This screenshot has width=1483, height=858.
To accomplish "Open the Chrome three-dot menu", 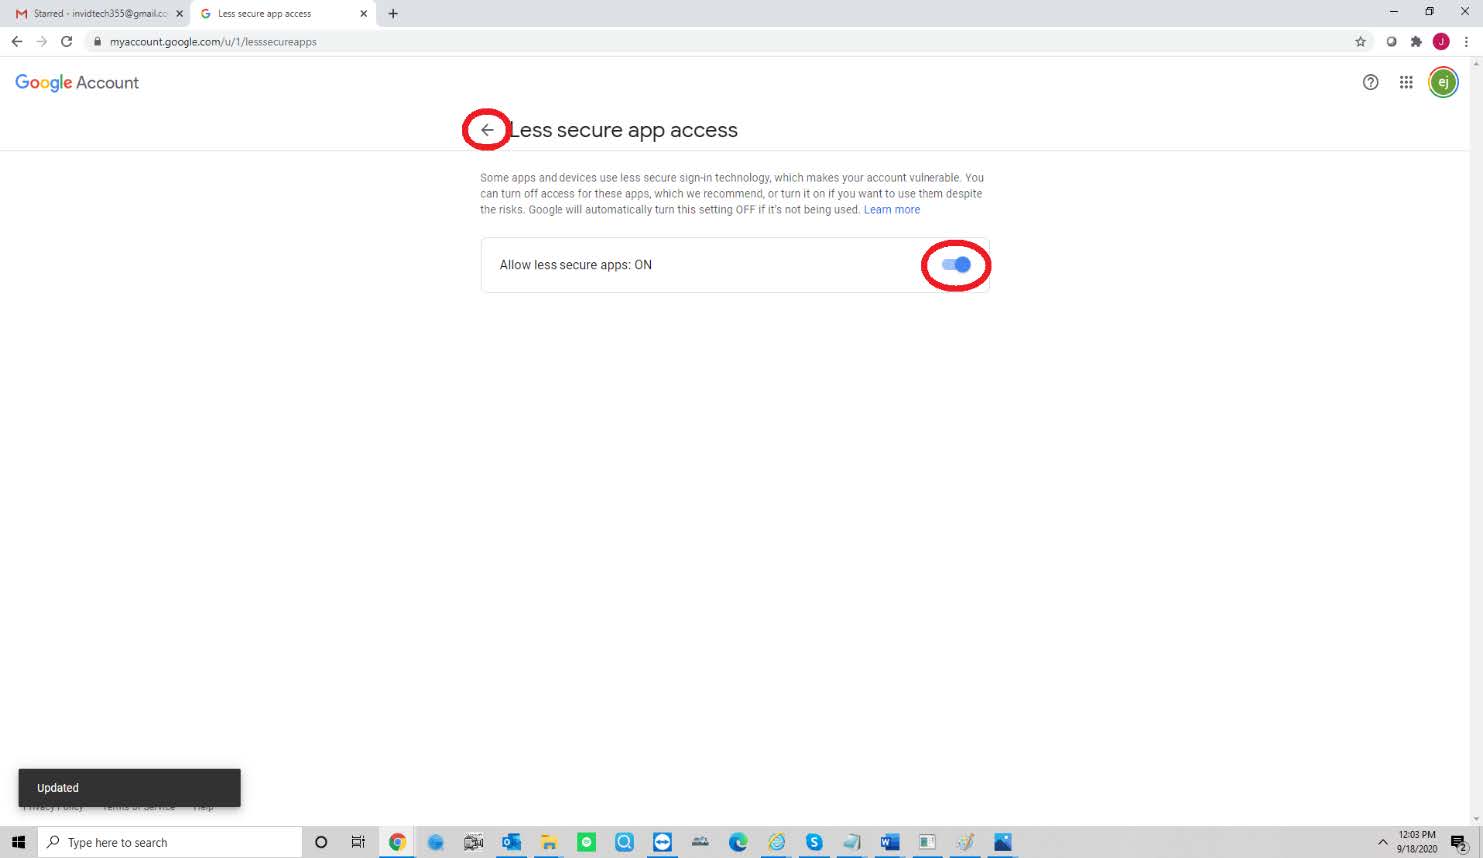I will pos(1466,42).
